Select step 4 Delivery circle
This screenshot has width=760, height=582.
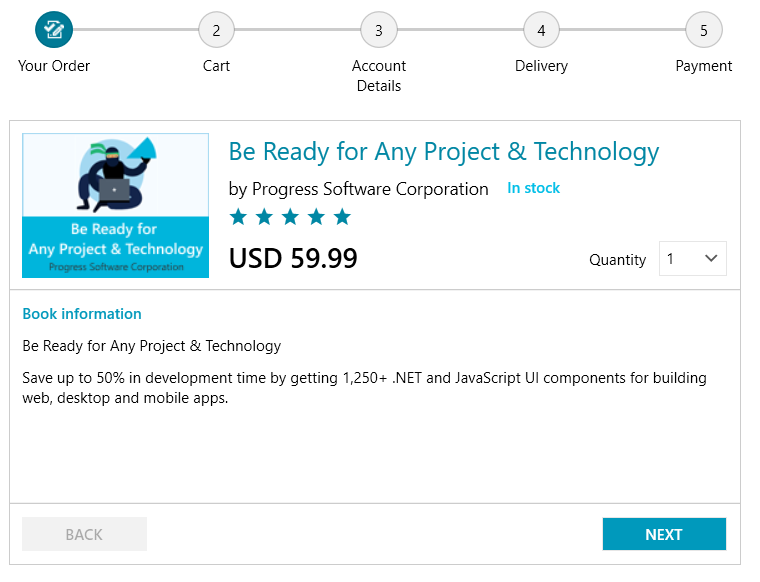(x=541, y=30)
